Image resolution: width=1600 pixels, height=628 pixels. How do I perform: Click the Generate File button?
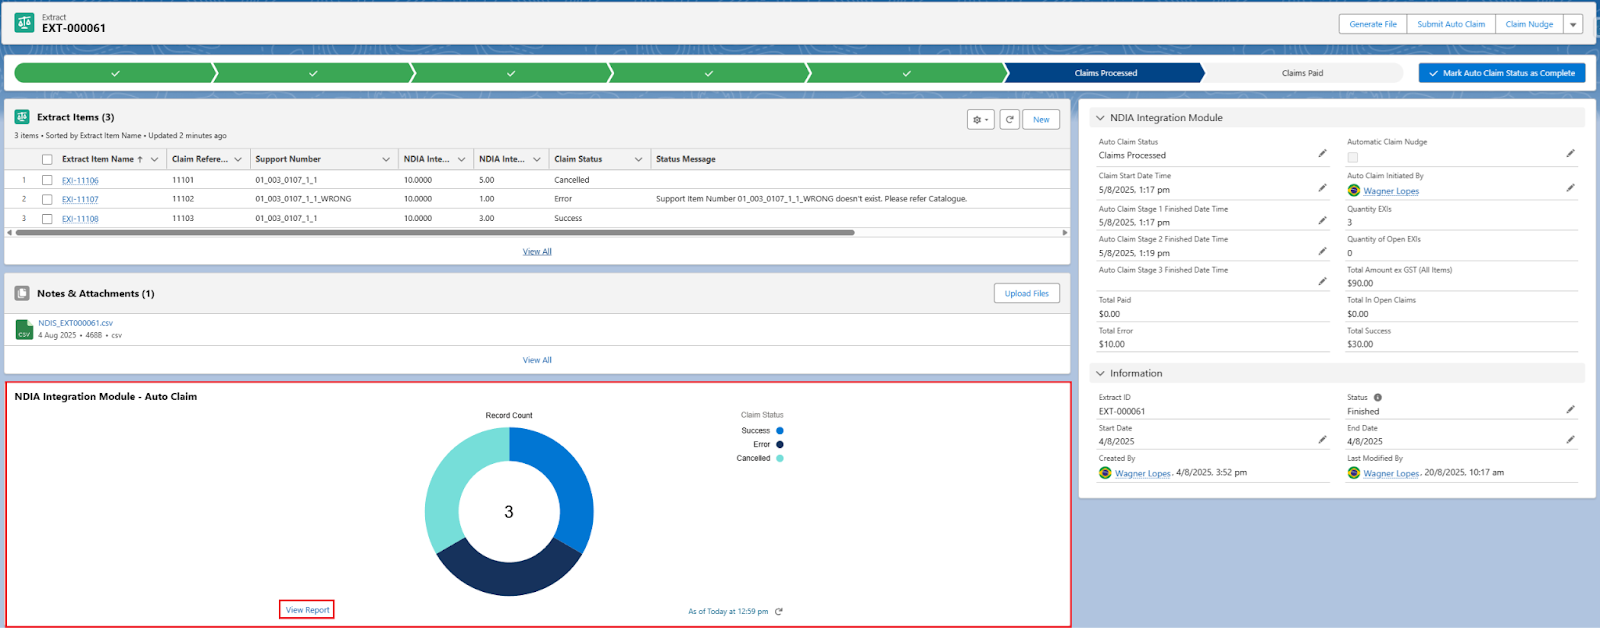1372,25
